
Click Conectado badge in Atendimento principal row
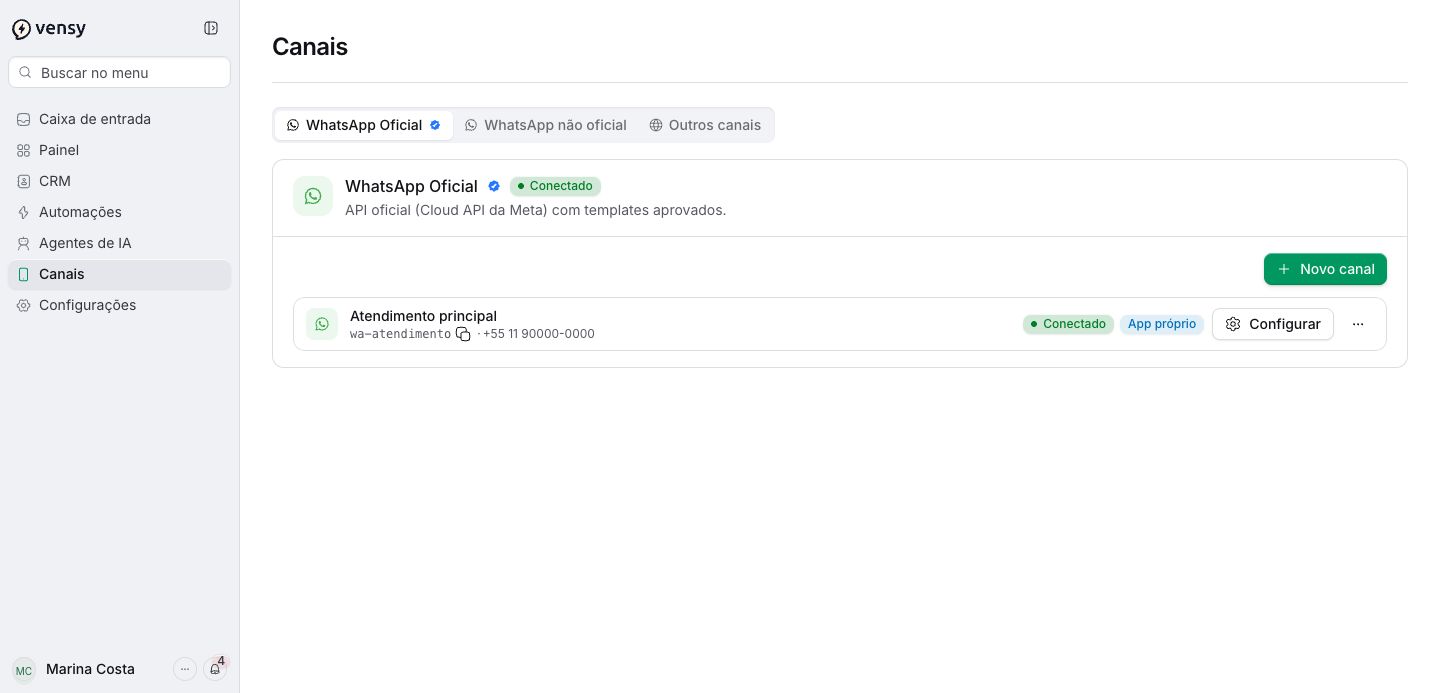[1068, 324]
